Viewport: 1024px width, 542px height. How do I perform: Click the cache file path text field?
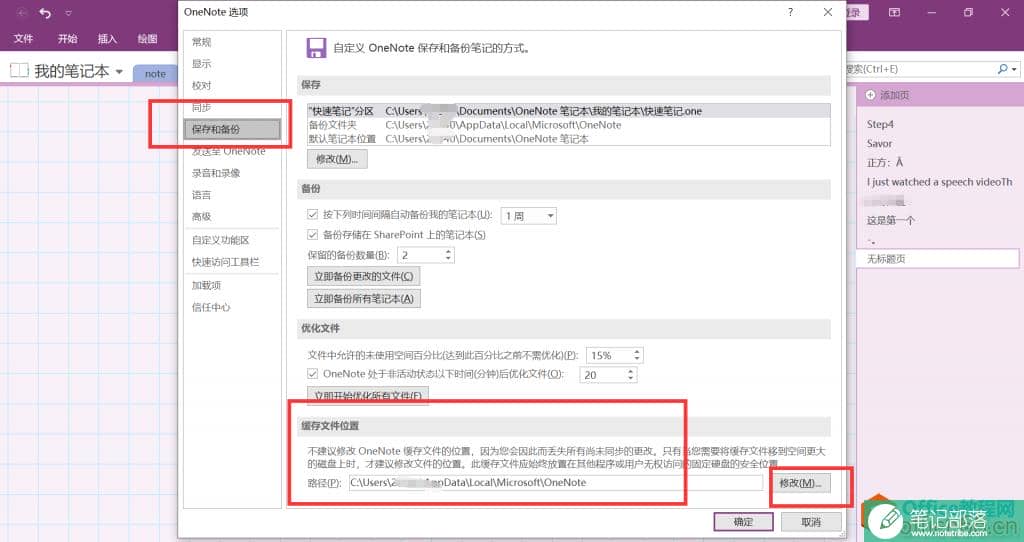(x=555, y=483)
